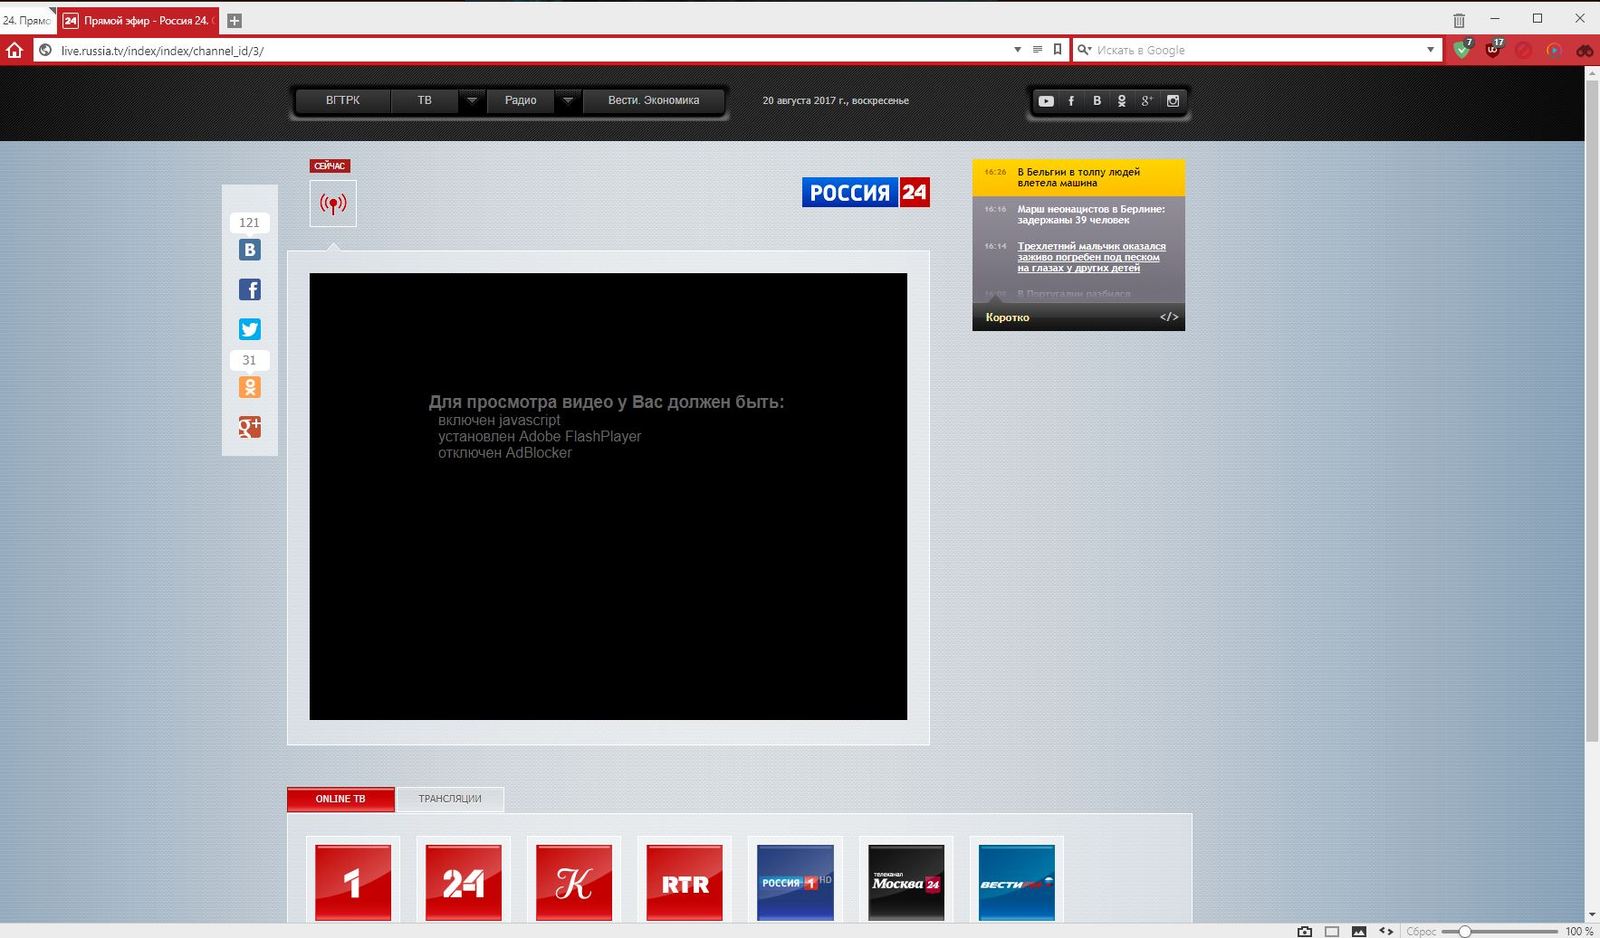Open the Вести. Экономика menu item
1600x938 pixels.
click(x=654, y=100)
